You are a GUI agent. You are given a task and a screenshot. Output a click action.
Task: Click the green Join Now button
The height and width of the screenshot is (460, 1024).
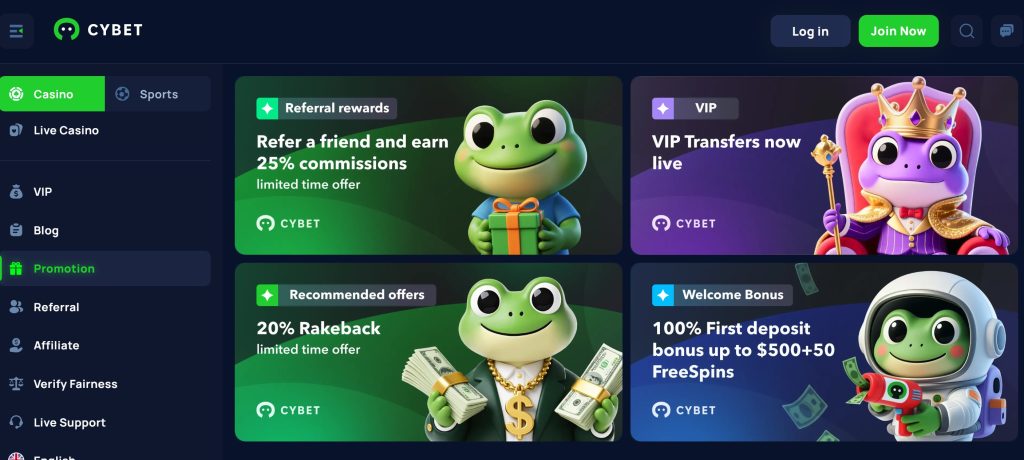point(898,31)
